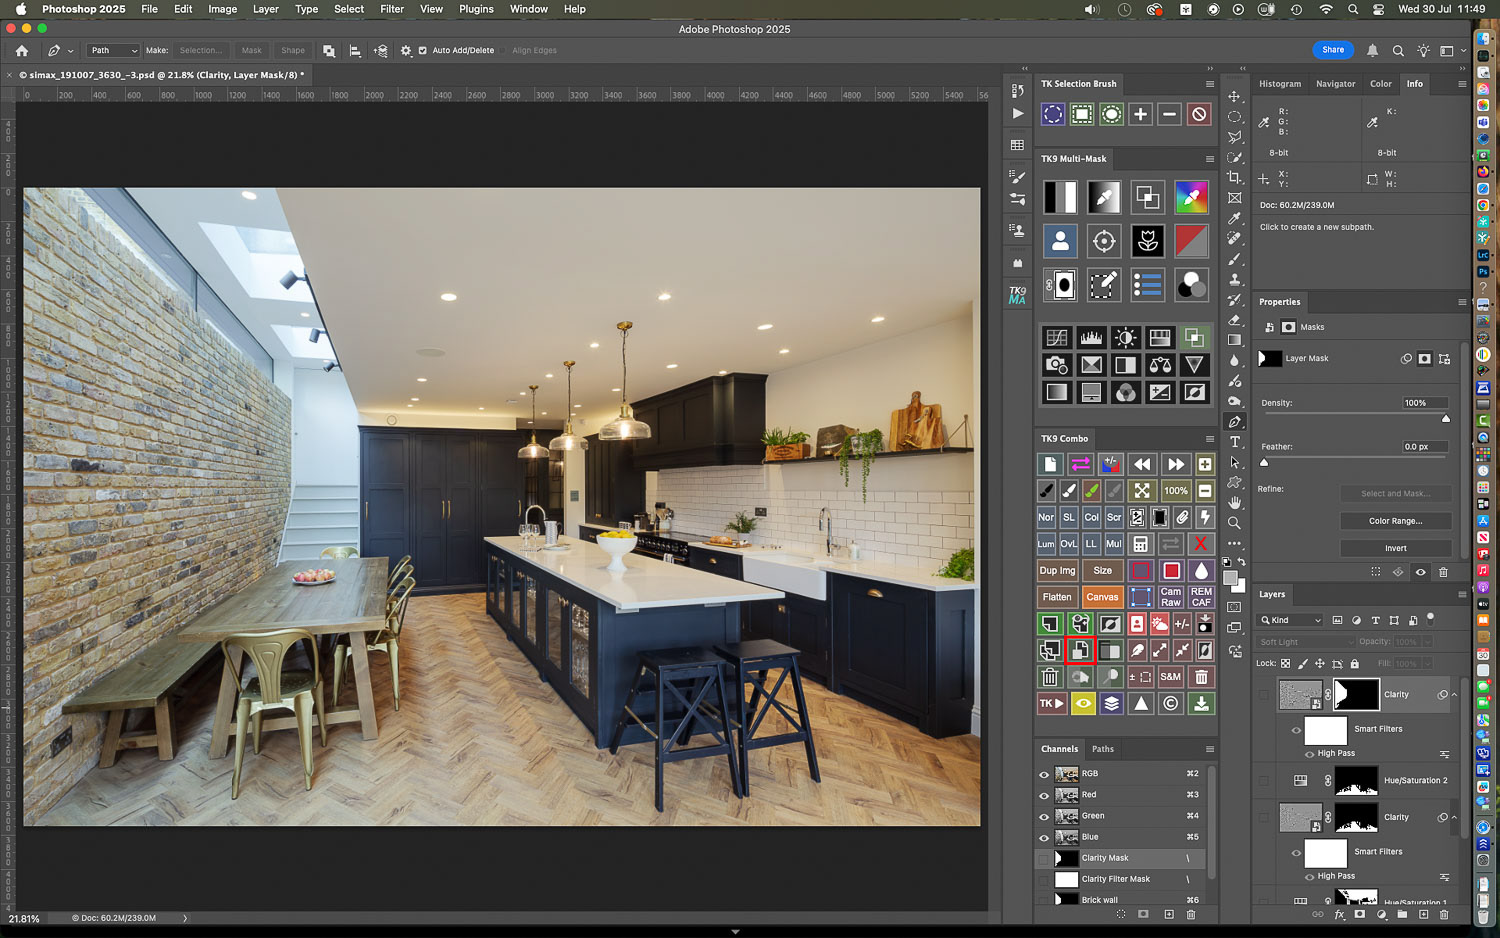The width and height of the screenshot is (1500, 938).
Task: Click the Invert button in Properties
Action: [x=1395, y=548]
